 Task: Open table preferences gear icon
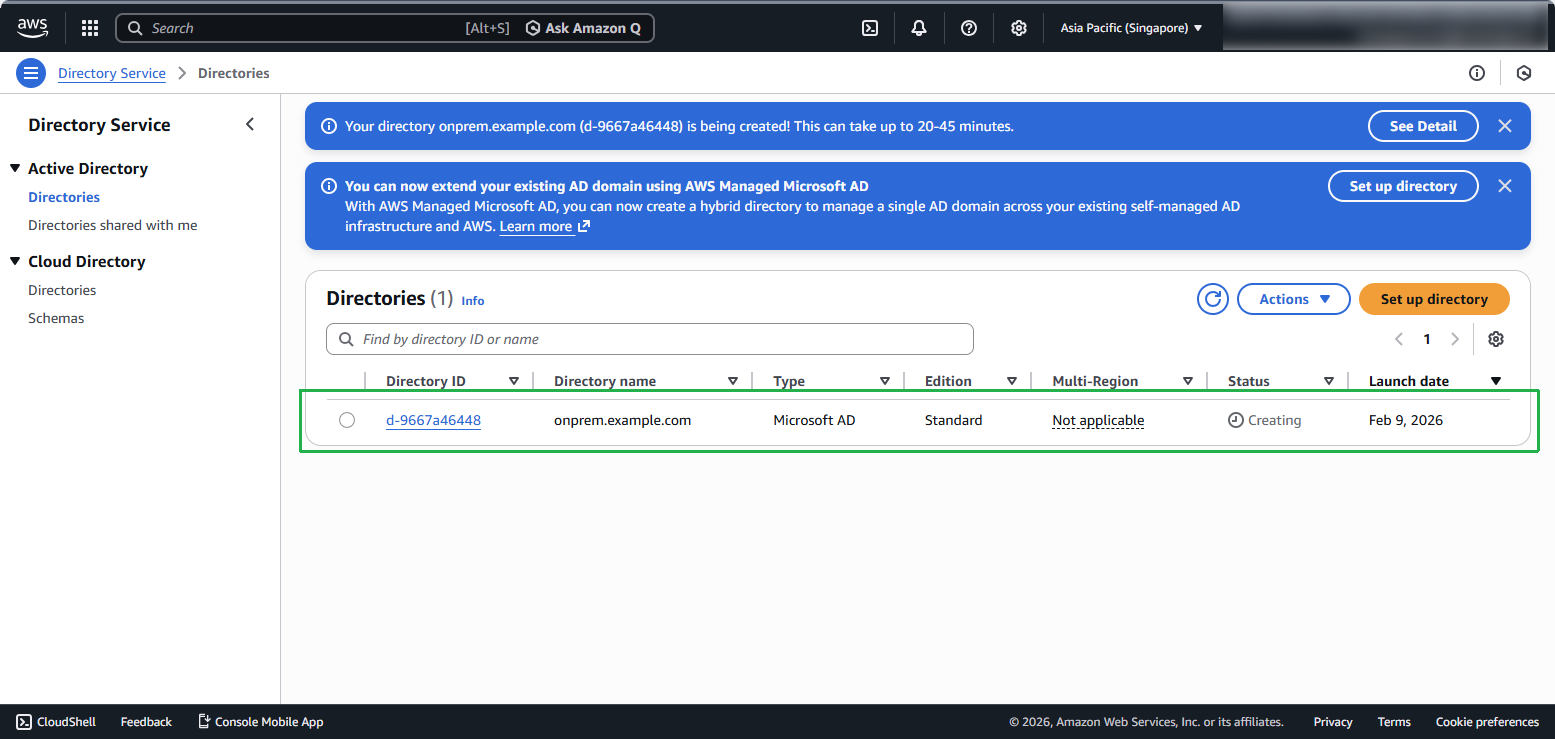click(x=1495, y=339)
